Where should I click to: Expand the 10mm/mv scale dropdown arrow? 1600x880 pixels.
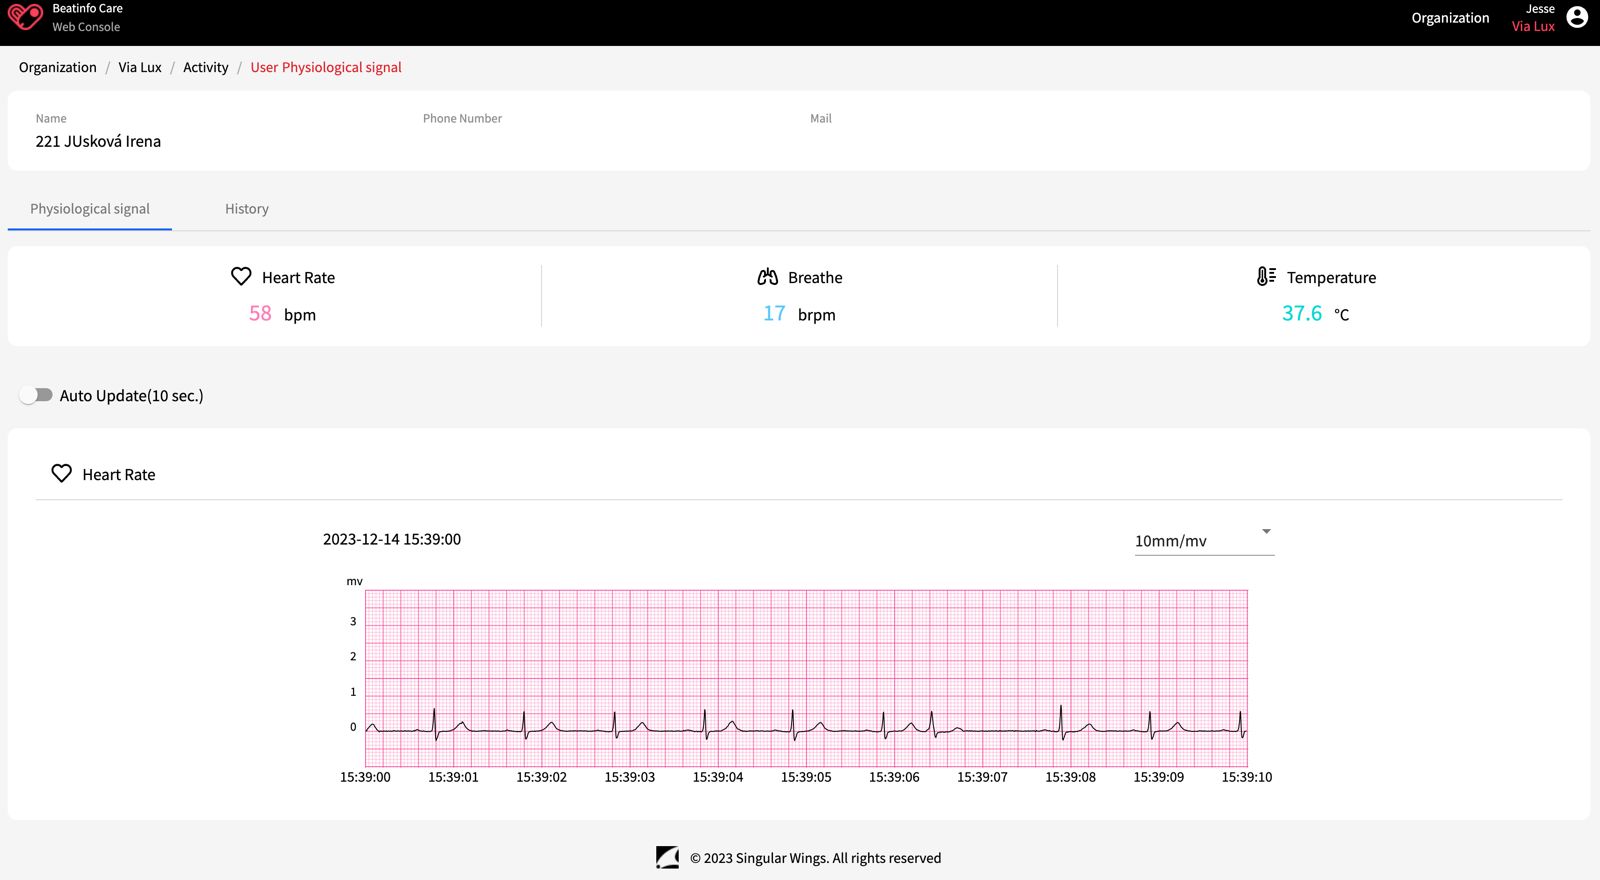click(1266, 532)
